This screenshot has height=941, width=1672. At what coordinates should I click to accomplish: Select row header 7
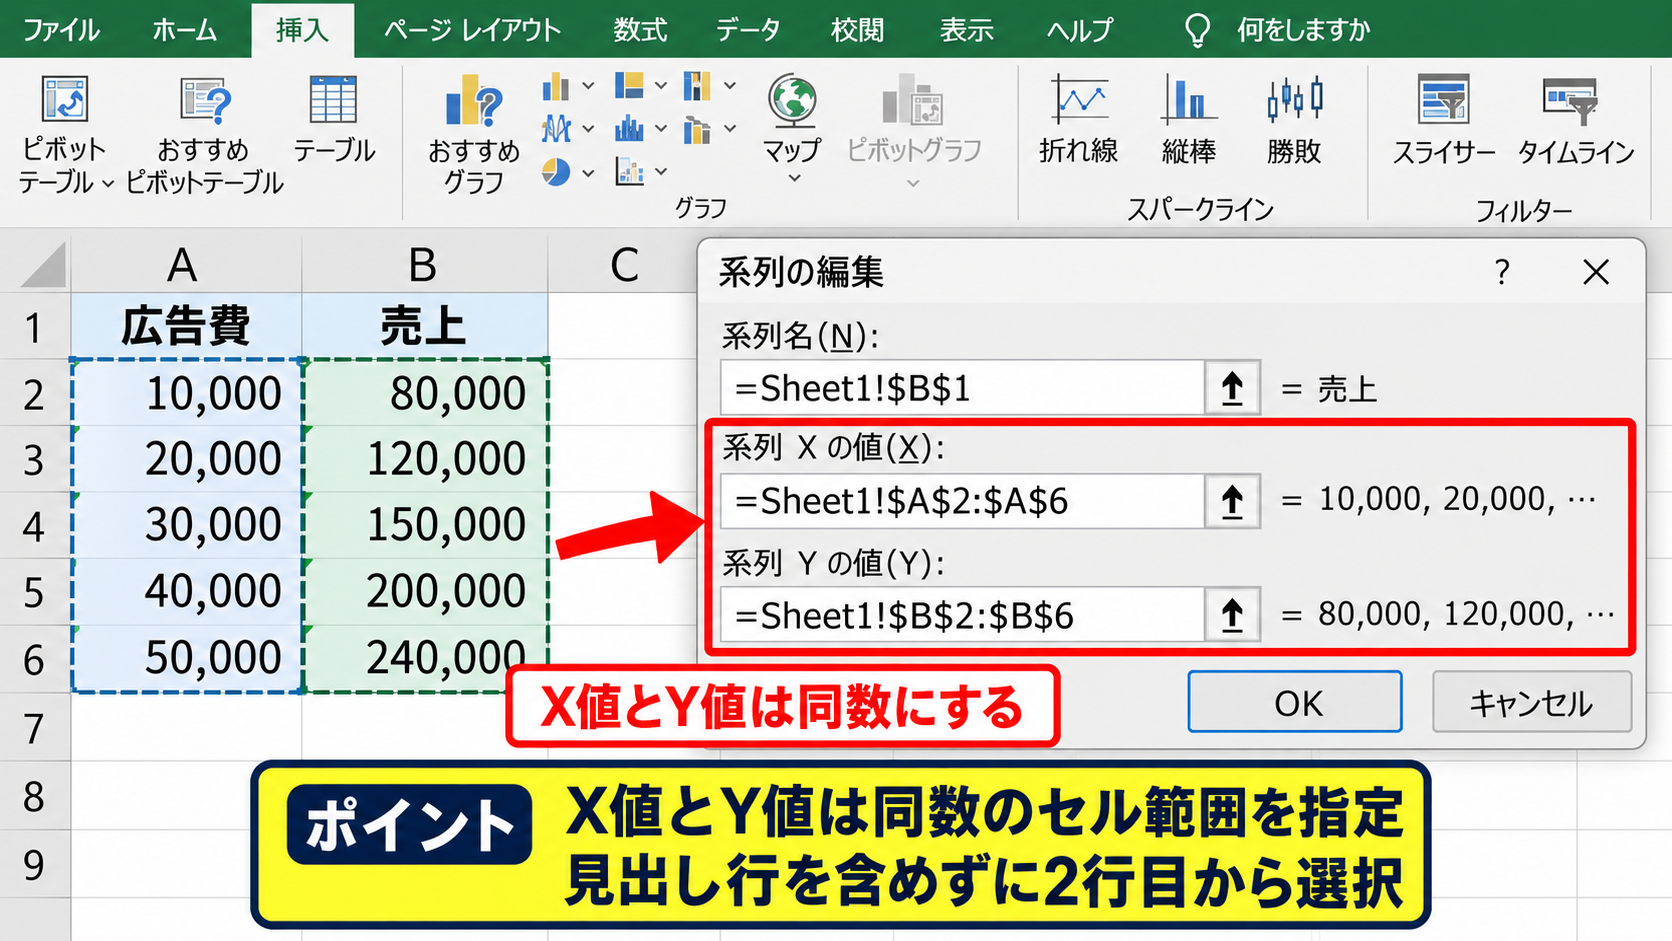(x=35, y=728)
